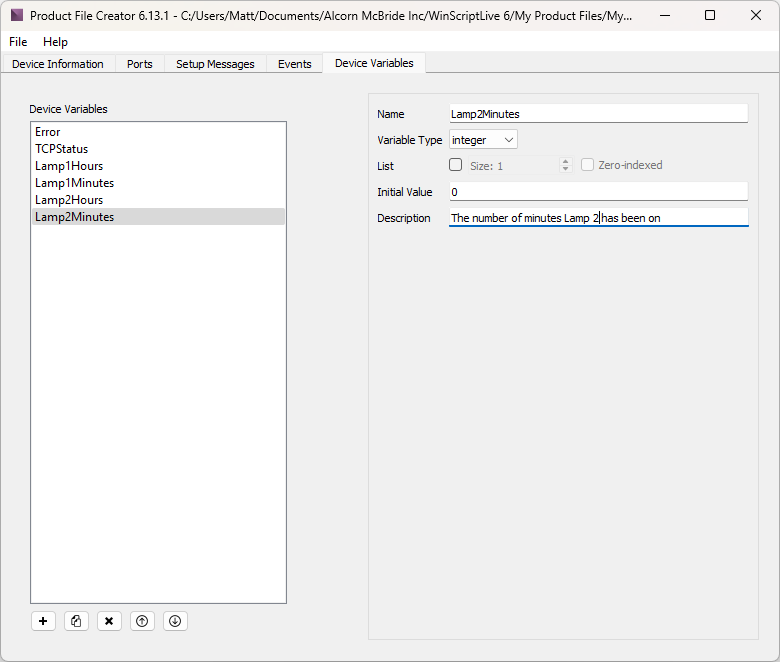Select the TCPStatus variable in the list
Image resolution: width=780 pixels, height=662 pixels.
point(62,149)
